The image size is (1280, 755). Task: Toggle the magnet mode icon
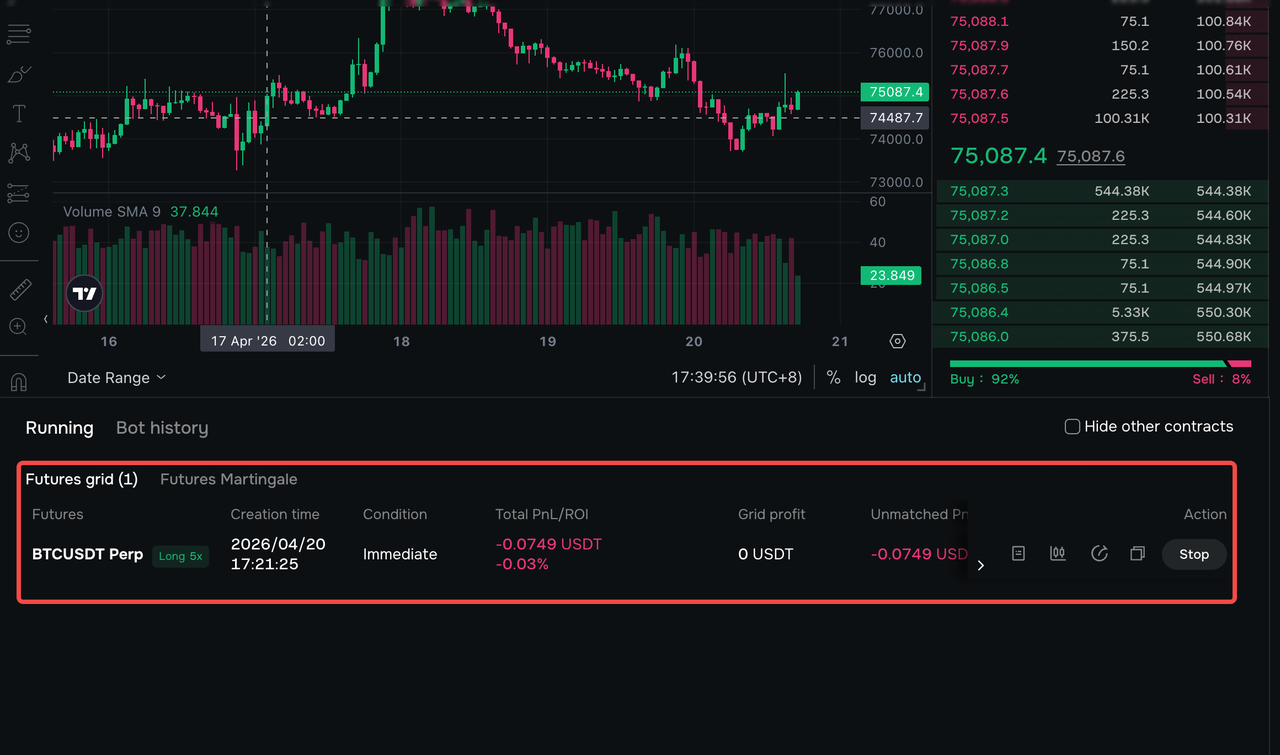[18, 382]
